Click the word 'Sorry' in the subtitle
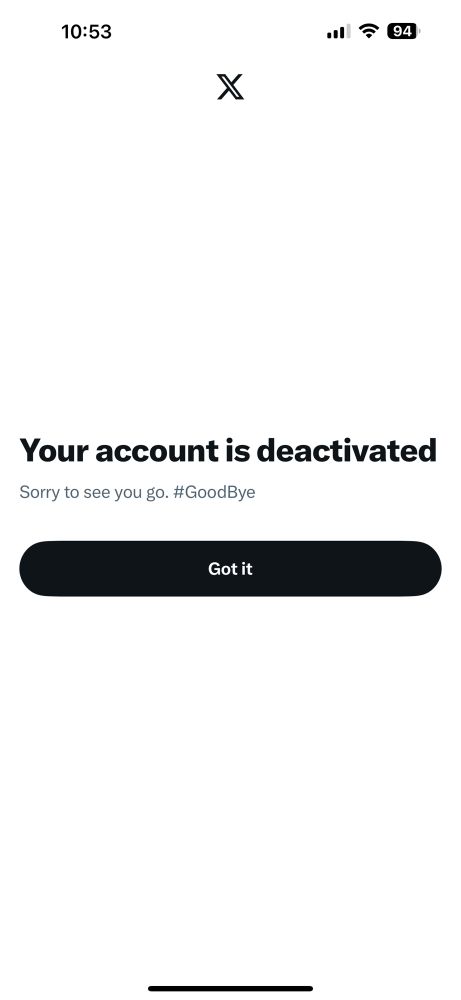Screen dimensions: 461x1000 click(x=38, y=492)
